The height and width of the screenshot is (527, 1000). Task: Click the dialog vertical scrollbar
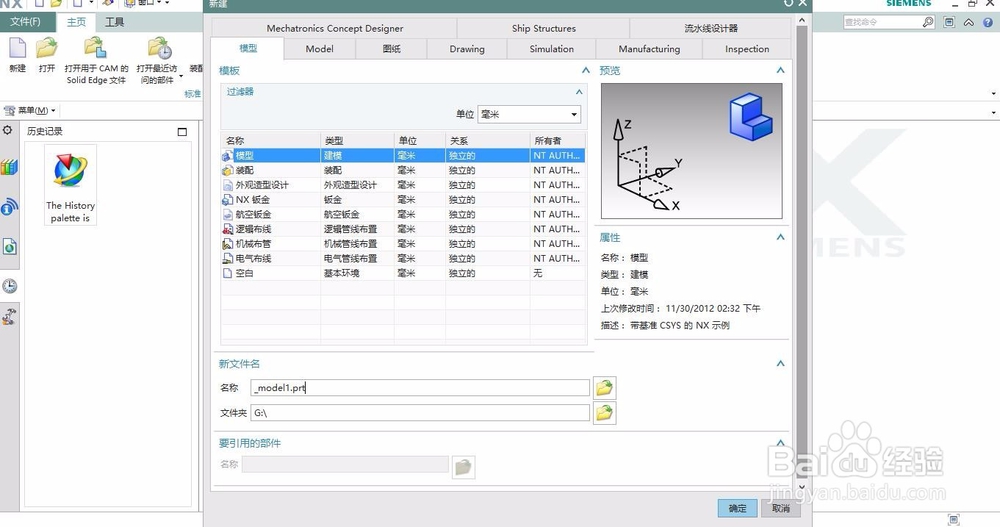(x=802, y=255)
